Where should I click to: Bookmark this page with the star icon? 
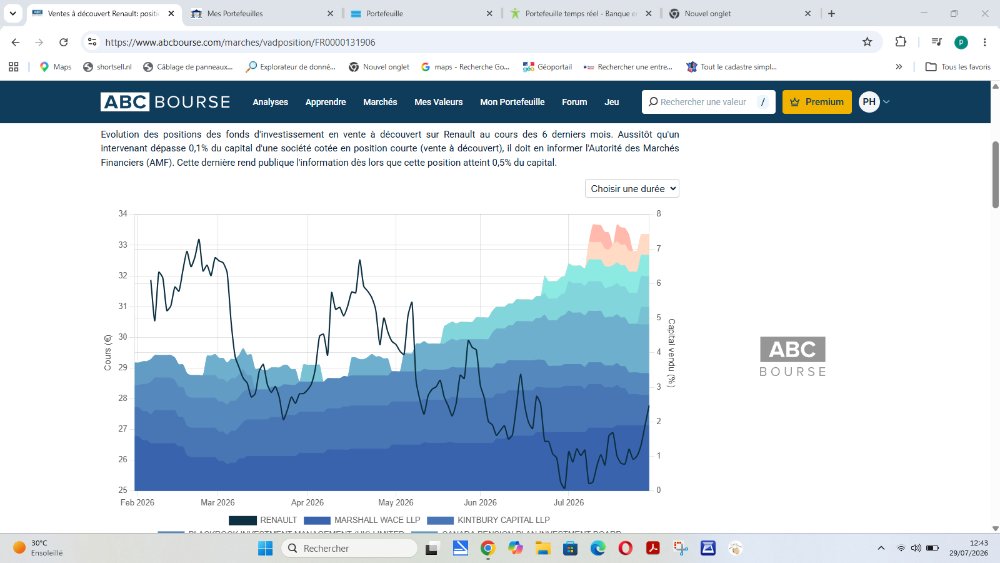[867, 42]
